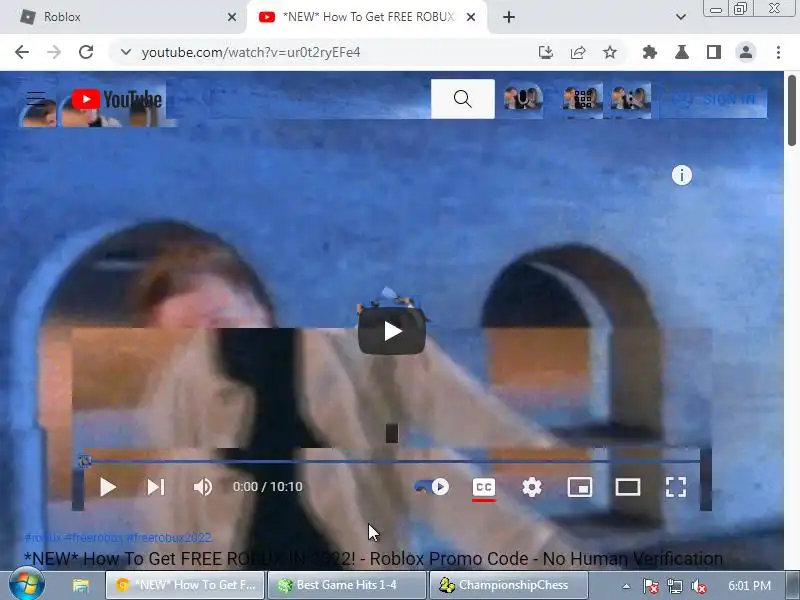Play video with large center button
The width and height of the screenshot is (800, 600).
[392, 331]
